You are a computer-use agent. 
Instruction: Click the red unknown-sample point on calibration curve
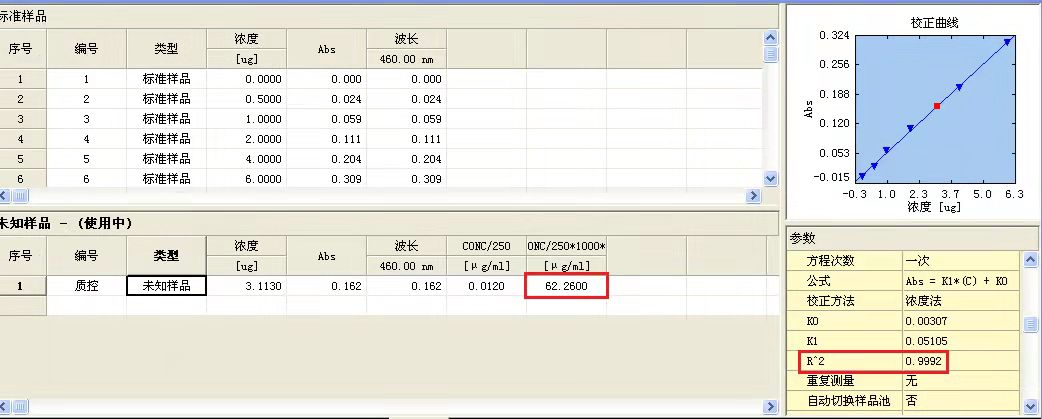(x=937, y=105)
